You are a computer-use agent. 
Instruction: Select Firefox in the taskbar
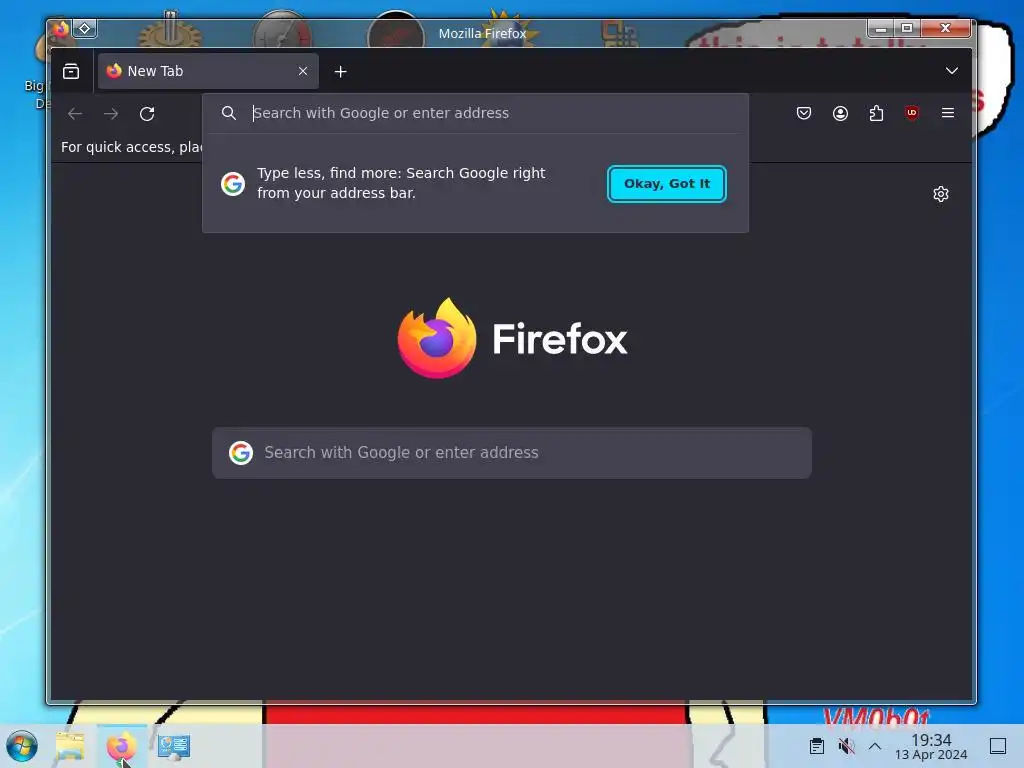[121, 746]
